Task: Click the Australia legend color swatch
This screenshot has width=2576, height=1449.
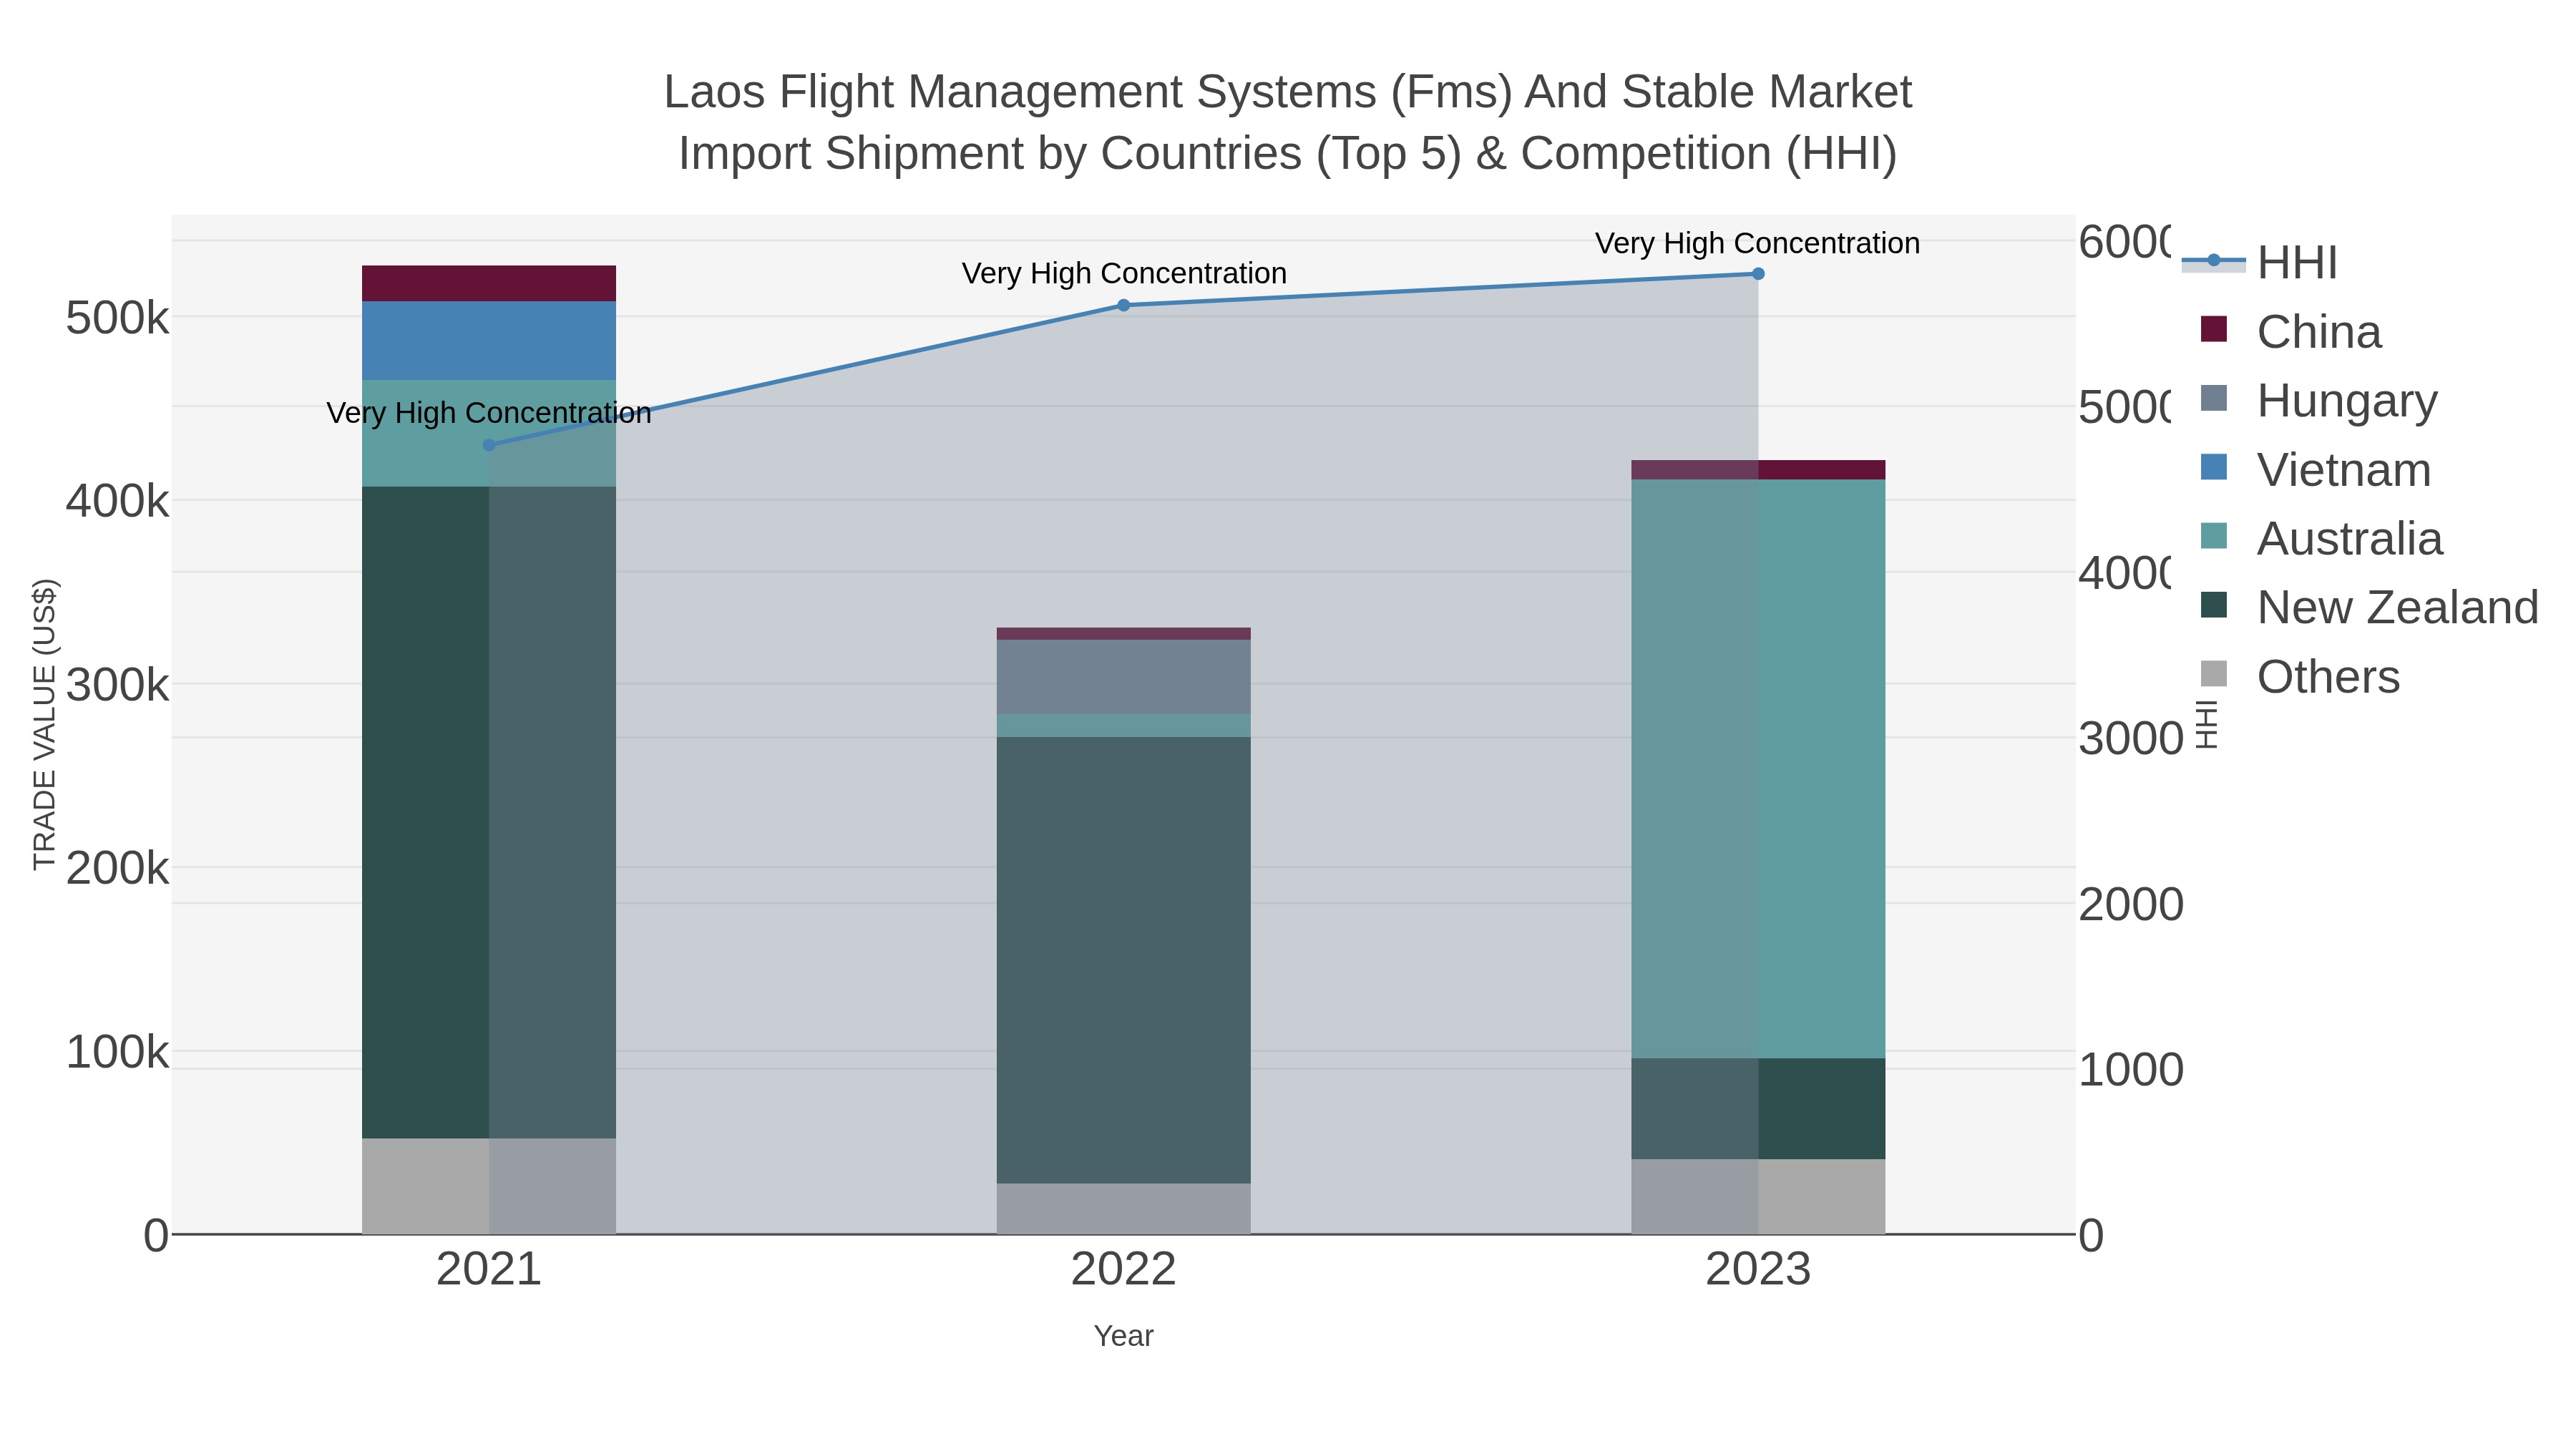Action: point(2214,536)
